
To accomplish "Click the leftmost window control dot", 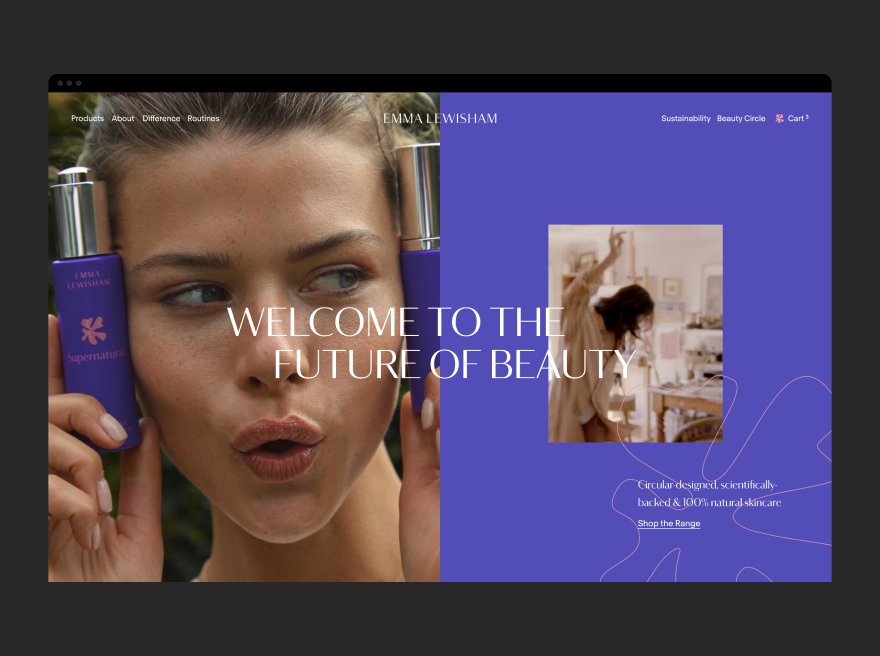I will click(x=61, y=83).
